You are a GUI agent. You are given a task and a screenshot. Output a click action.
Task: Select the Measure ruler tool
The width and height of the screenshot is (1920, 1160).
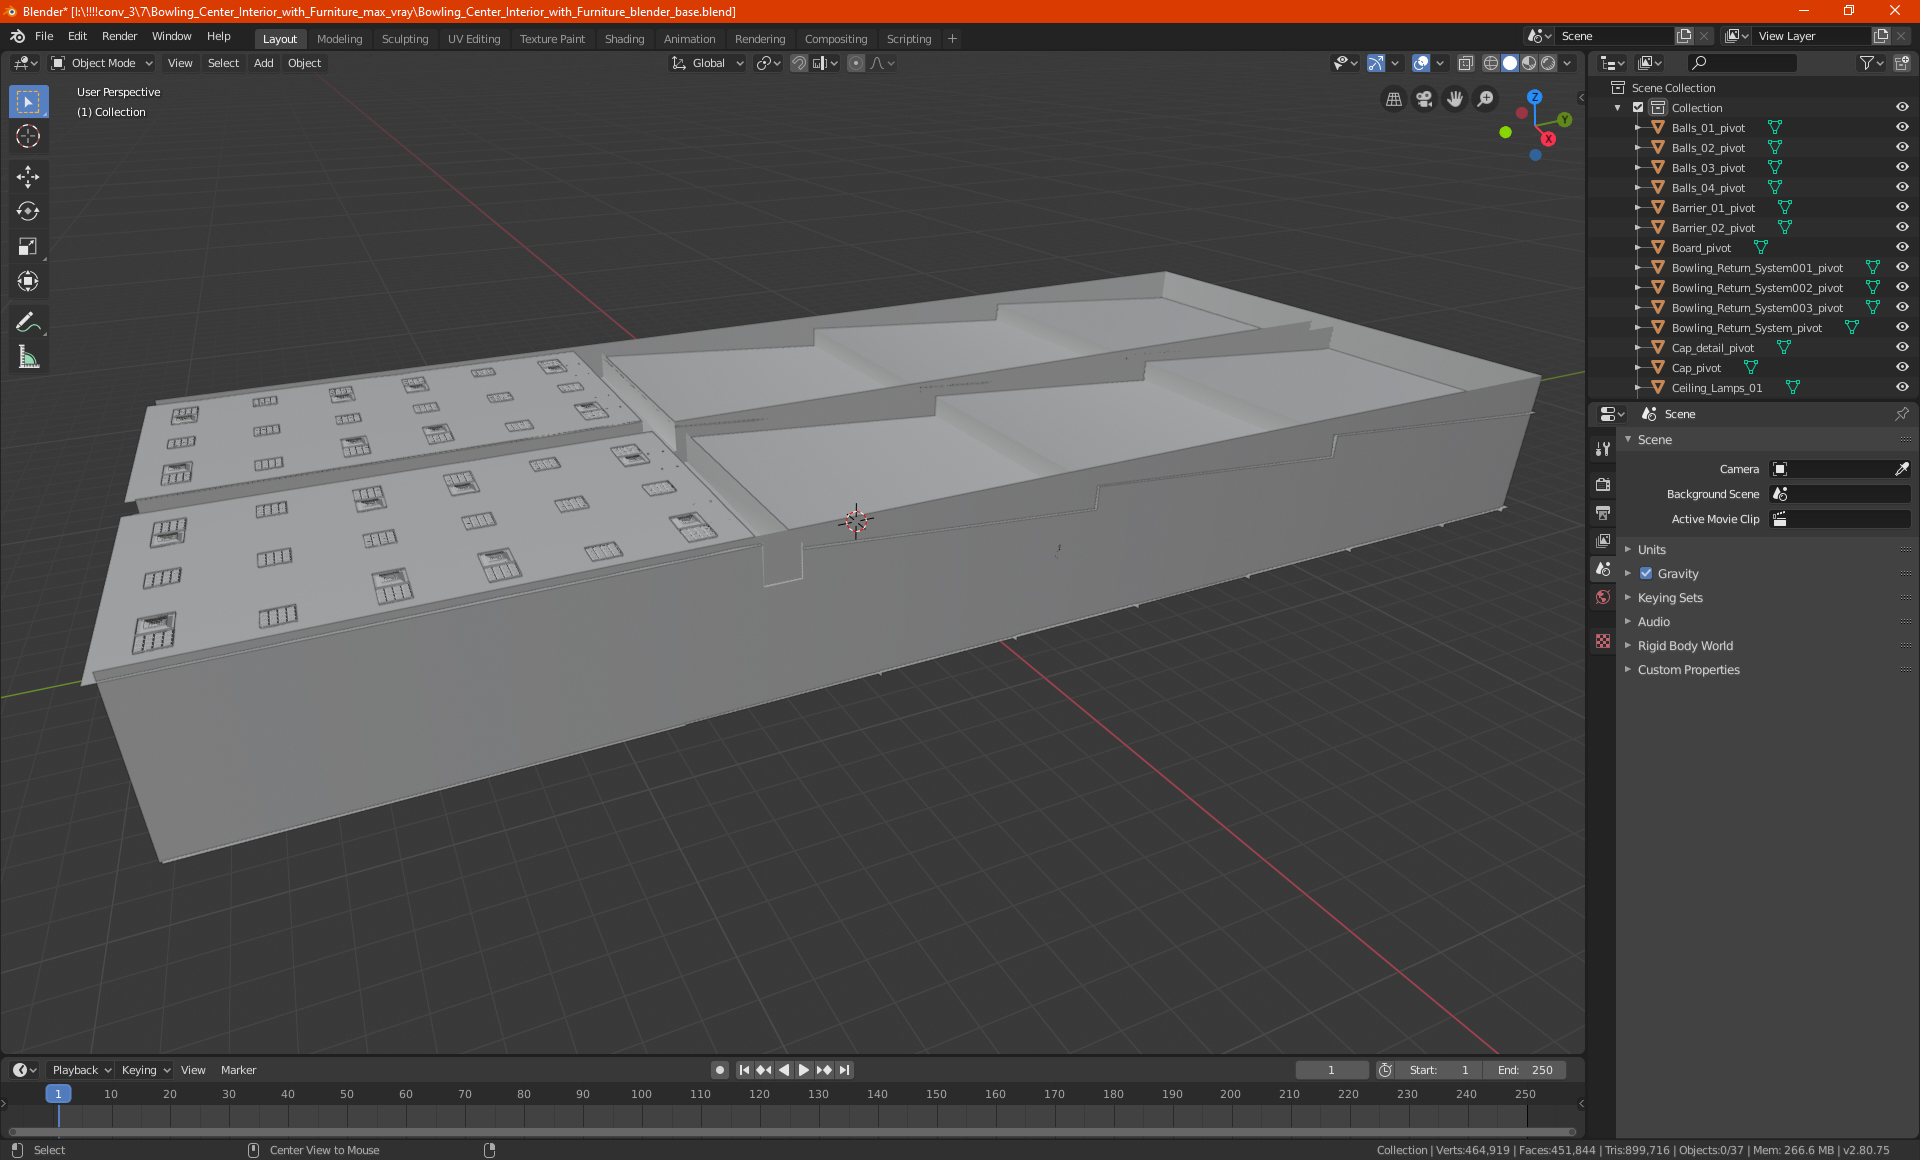28,358
